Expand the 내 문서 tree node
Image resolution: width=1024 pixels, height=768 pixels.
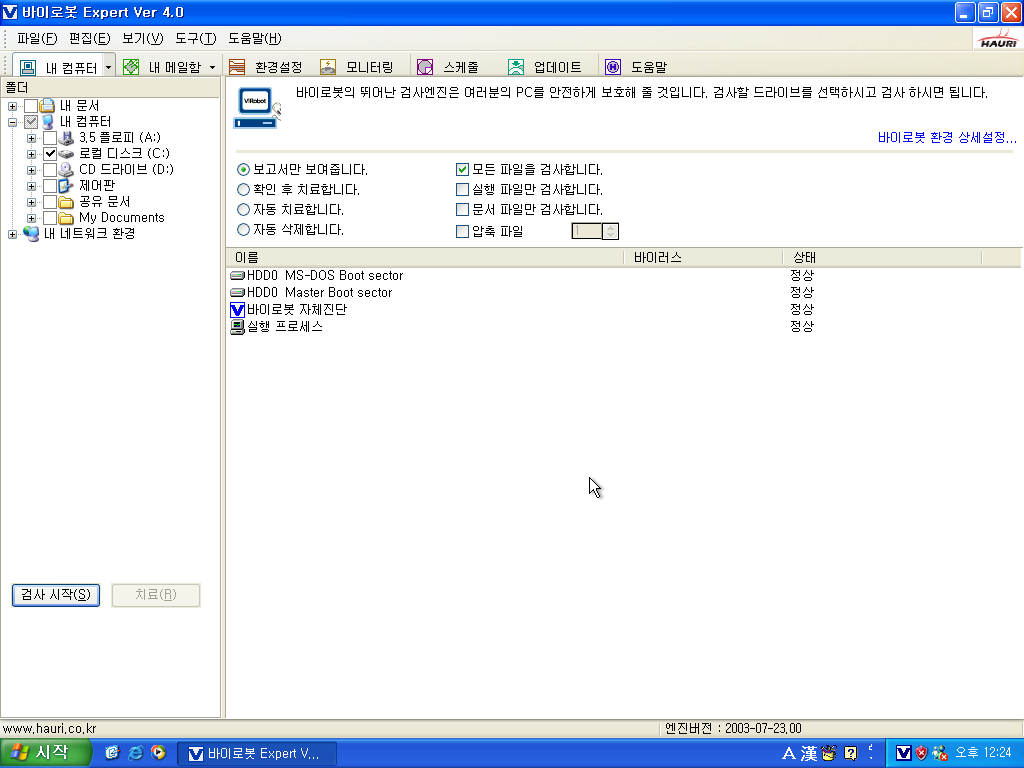click(12, 106)
